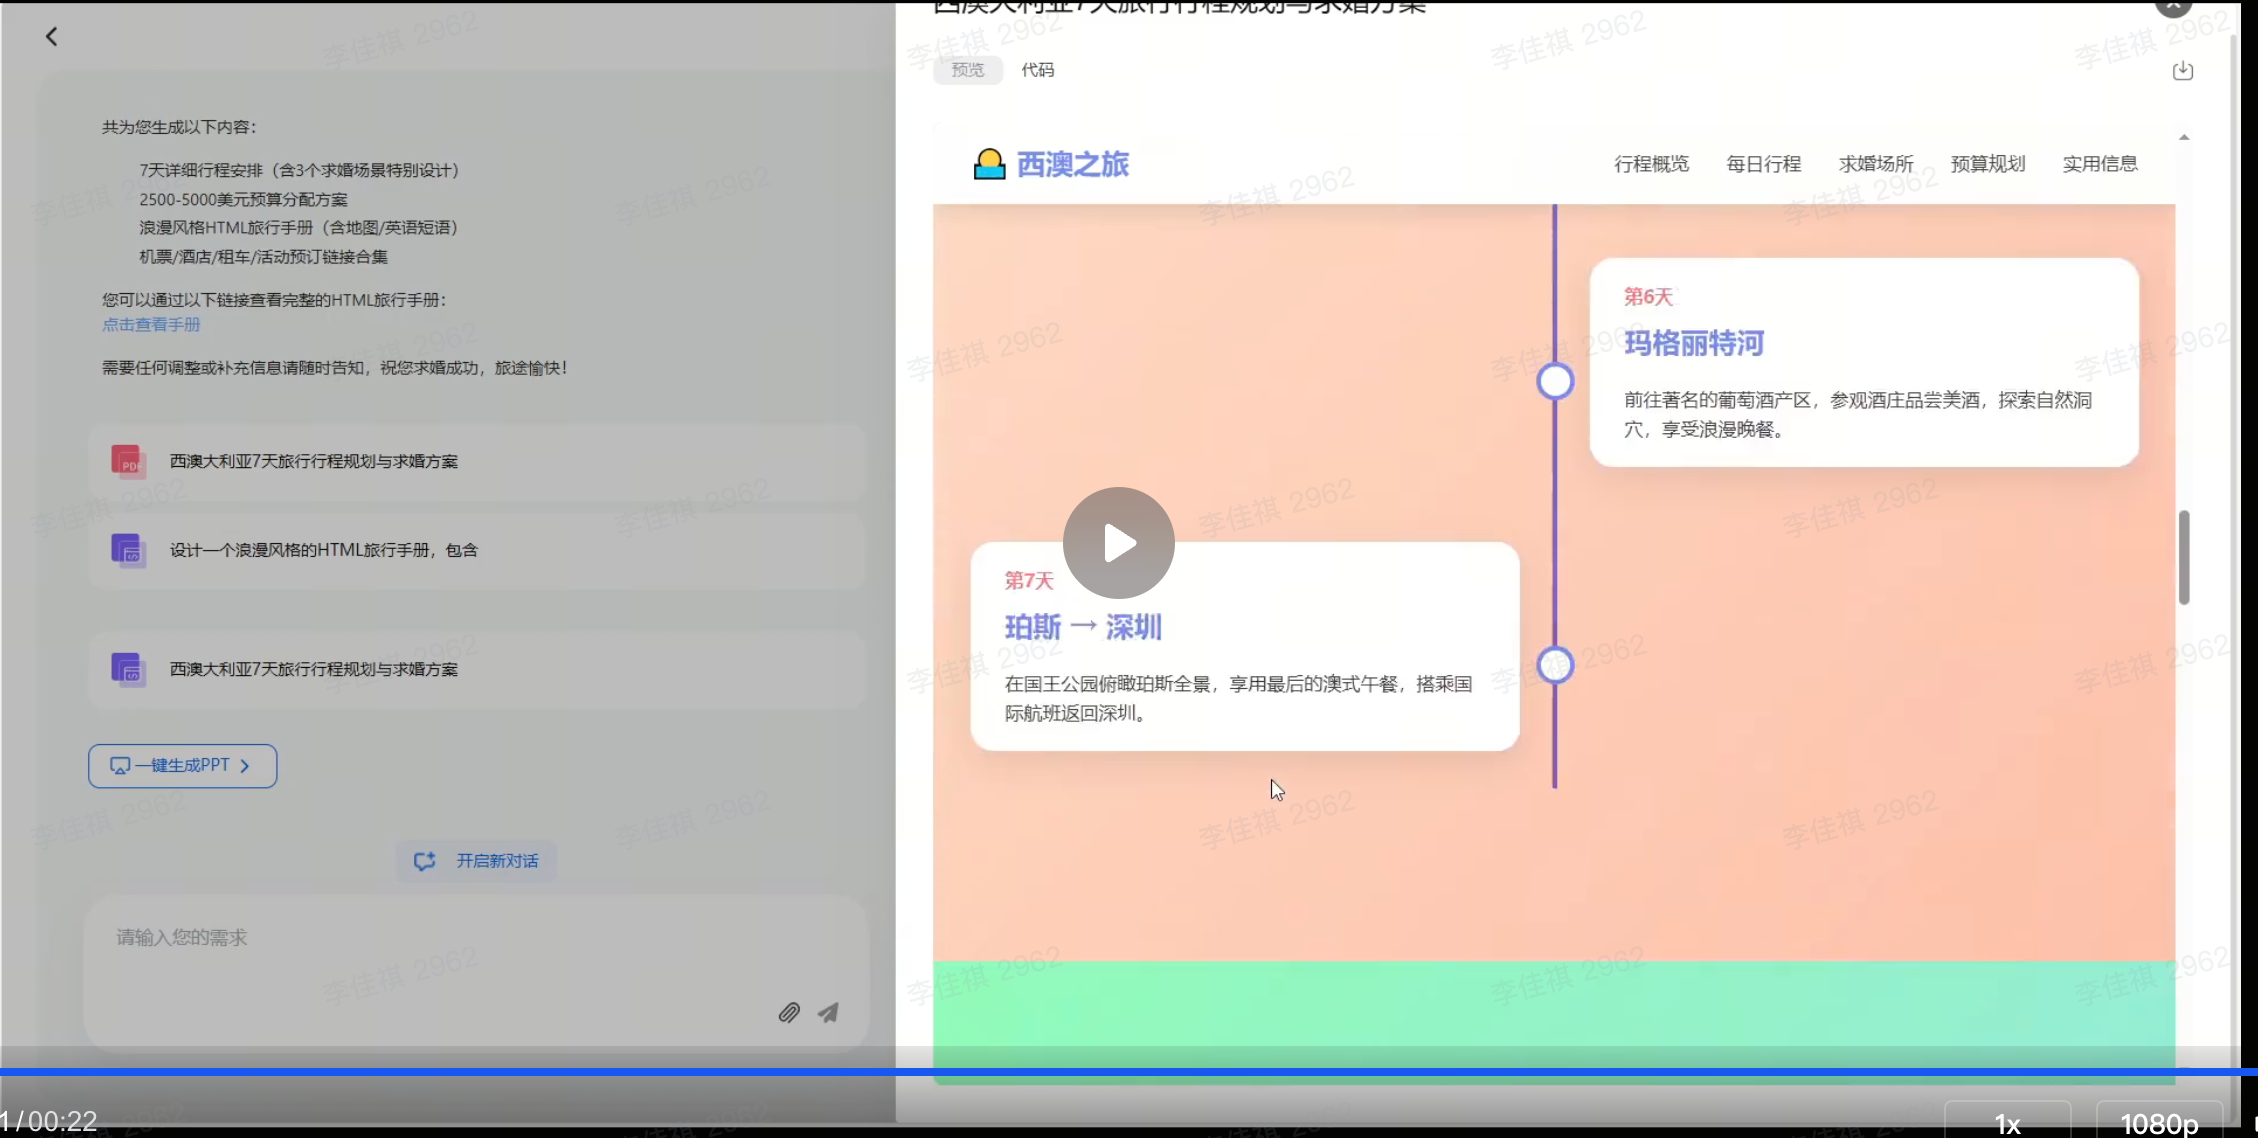The width and height of the screenshot is (2258, 1138).
Task: Select the 预览 tab
Action: [967, 70]
